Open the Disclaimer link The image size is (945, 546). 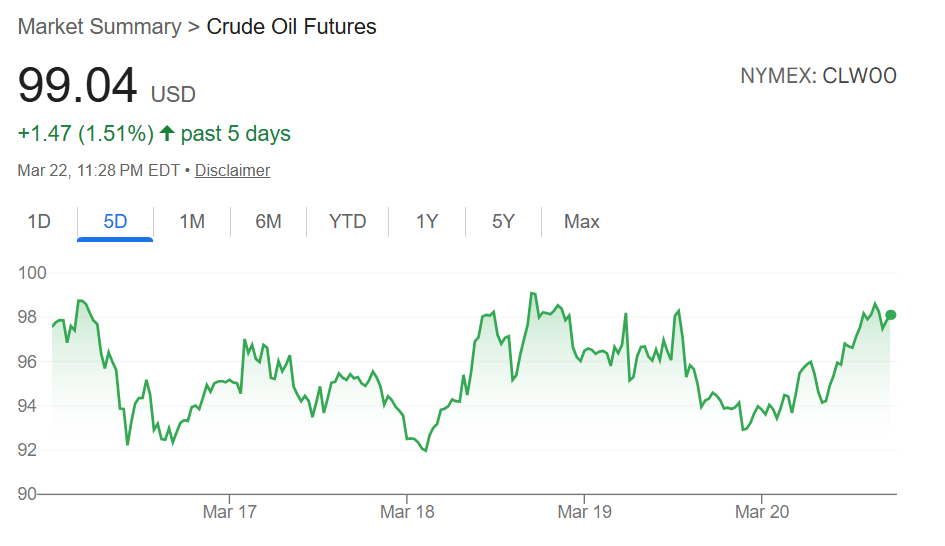pos(232,171)
